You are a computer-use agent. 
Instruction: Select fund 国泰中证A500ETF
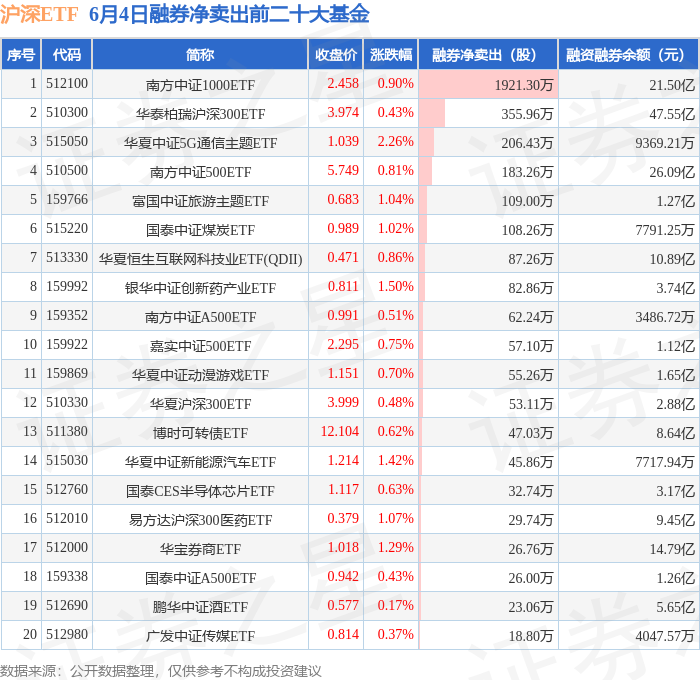click(200, 578)
